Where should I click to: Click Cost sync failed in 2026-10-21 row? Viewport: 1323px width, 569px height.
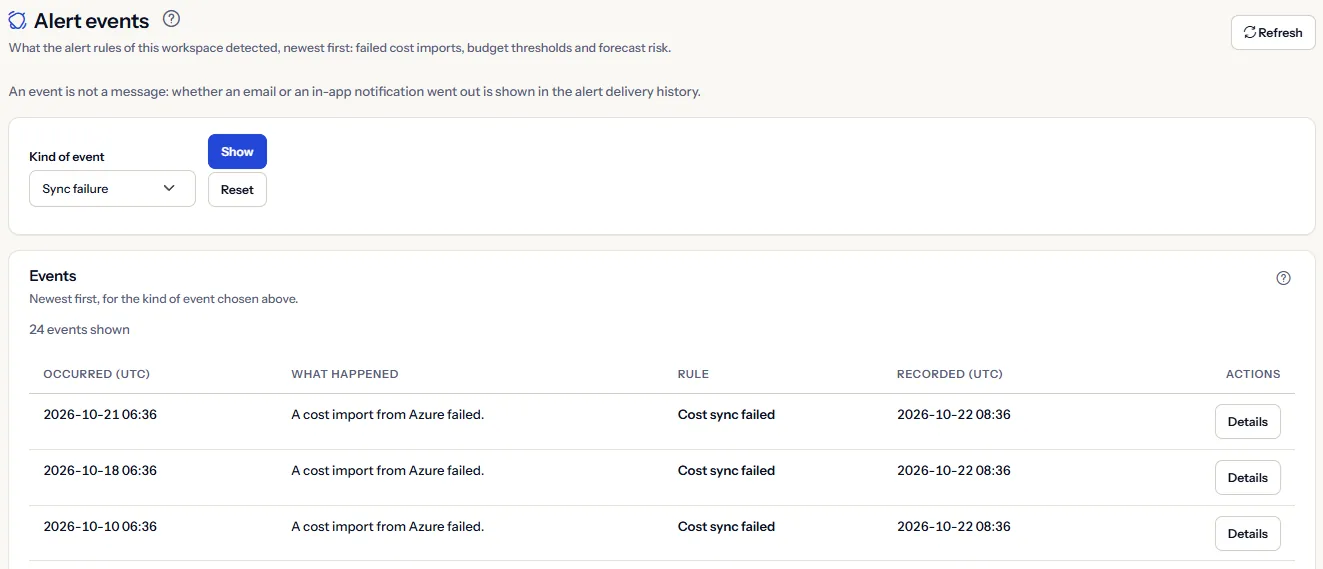(x=726, y=415)
